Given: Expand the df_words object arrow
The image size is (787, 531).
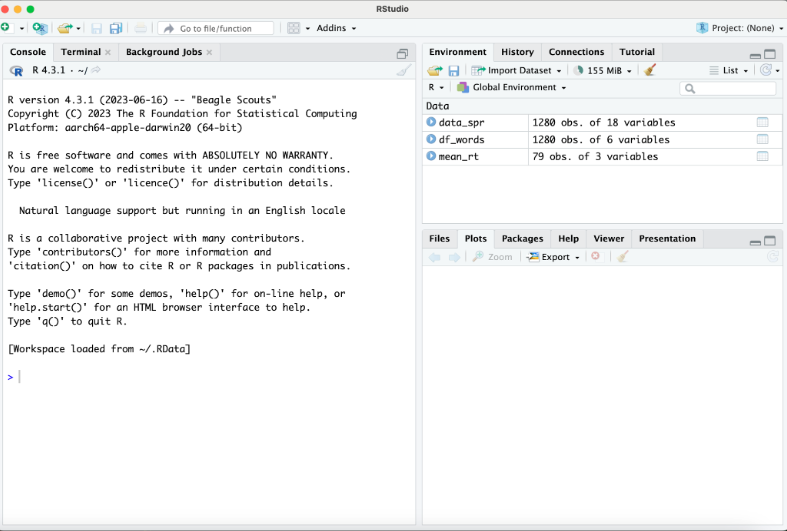Looking at the screenshot, I should coord(431,139).
